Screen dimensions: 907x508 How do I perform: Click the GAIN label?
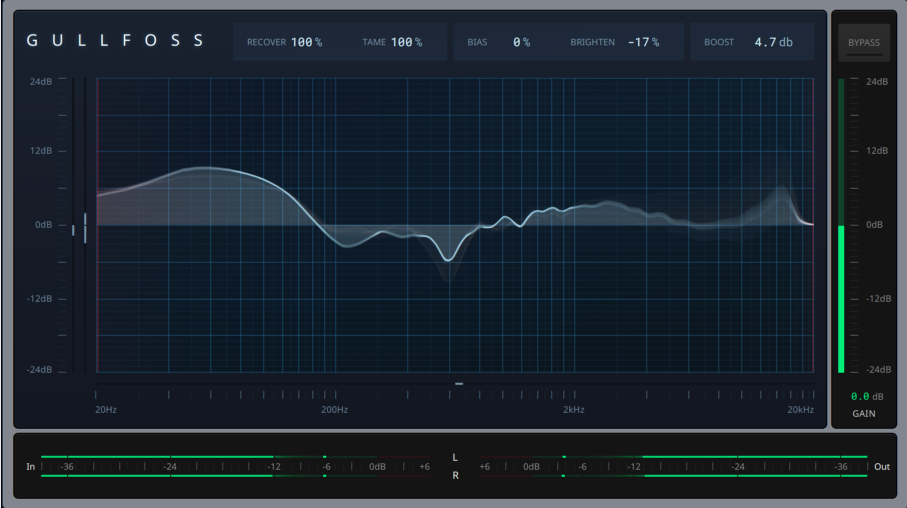[864, 414]
